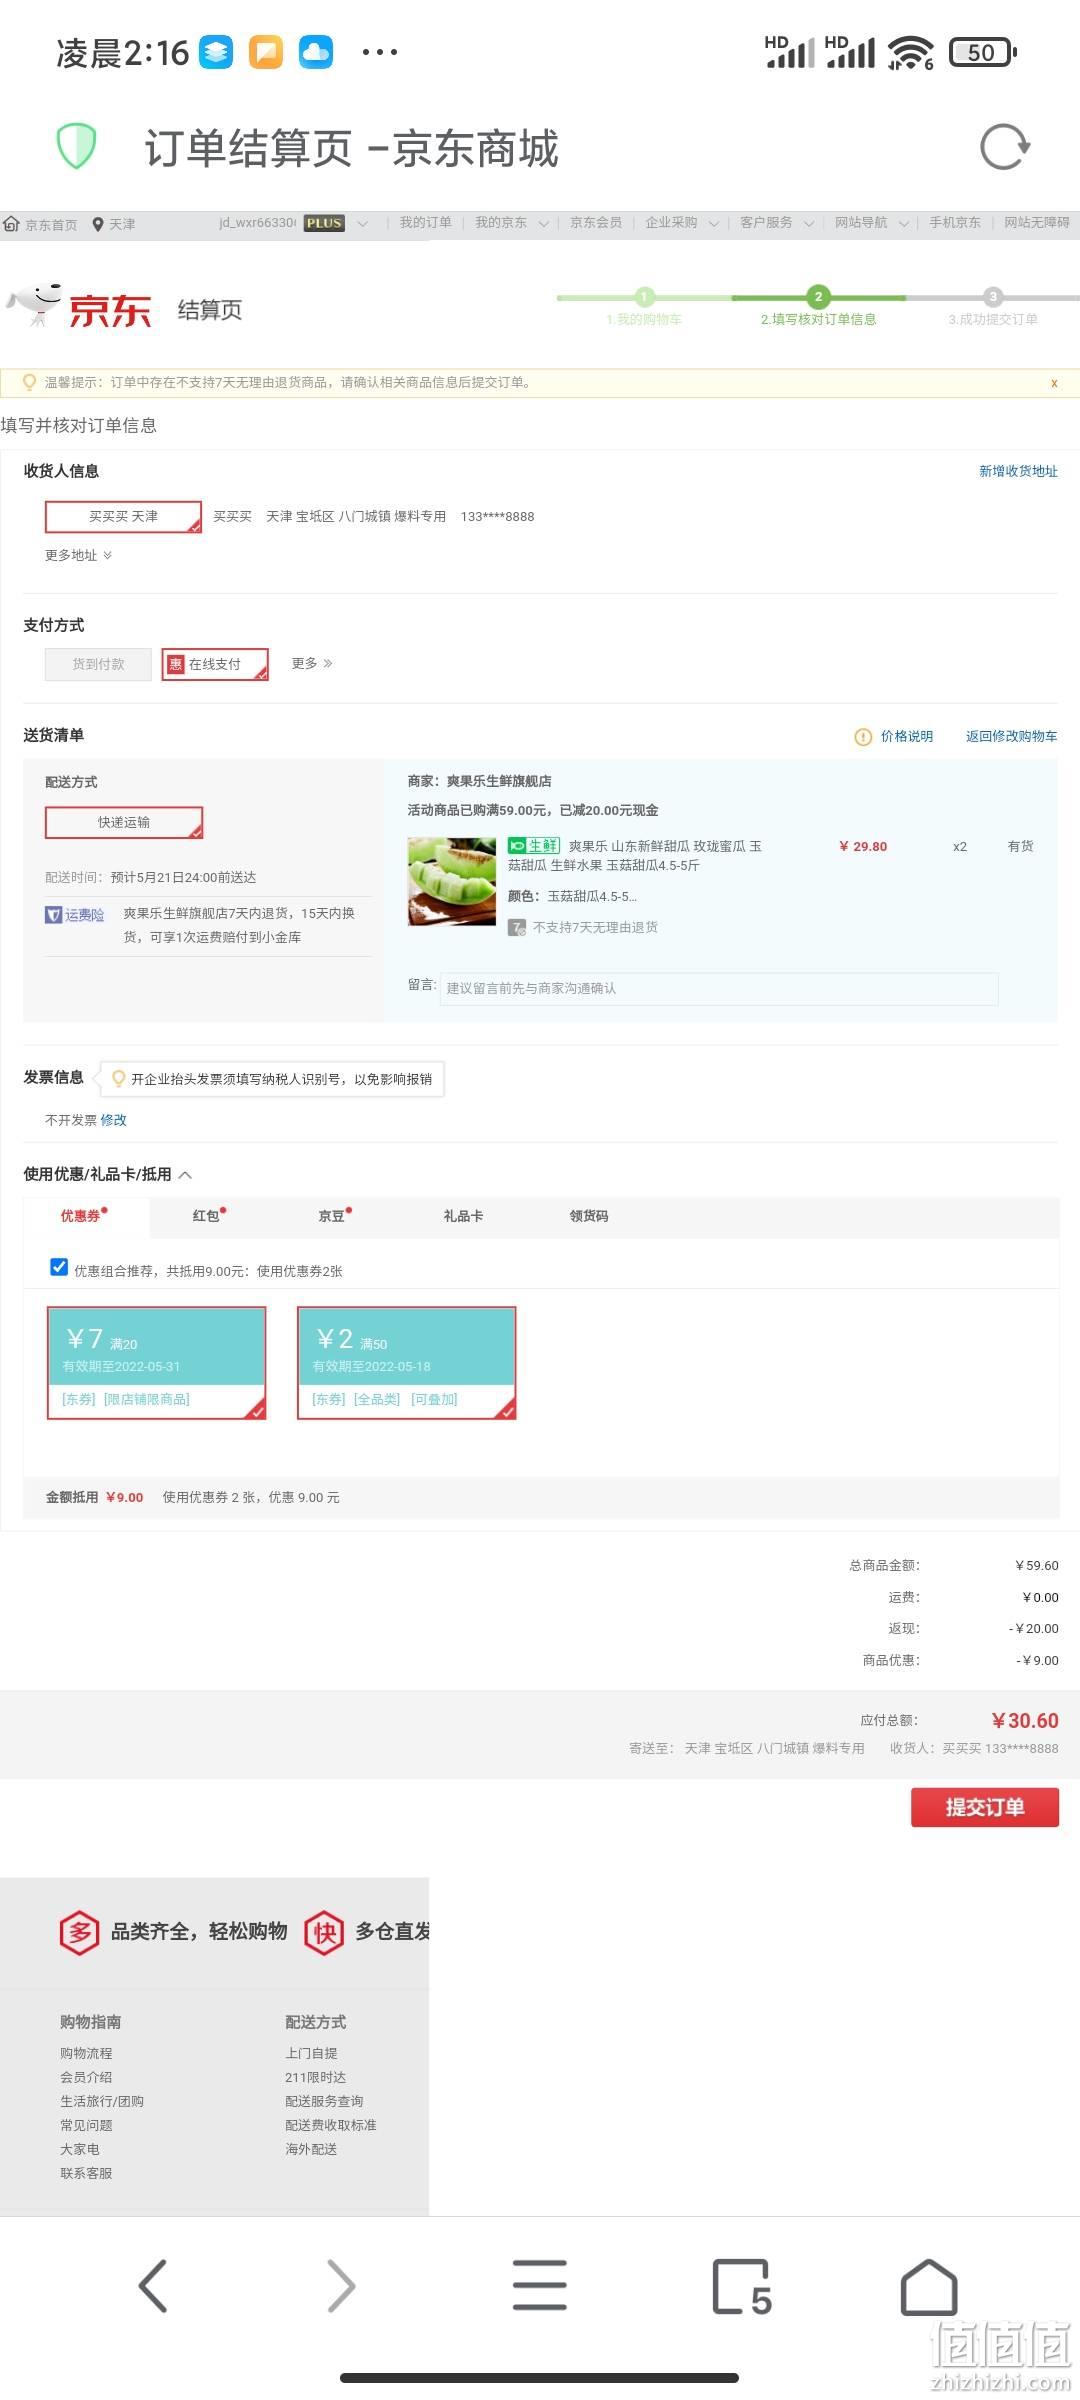Click add new shipping address link
The width and height of the screenshot is (1080, 2400).
click(x=1018, y=471)
